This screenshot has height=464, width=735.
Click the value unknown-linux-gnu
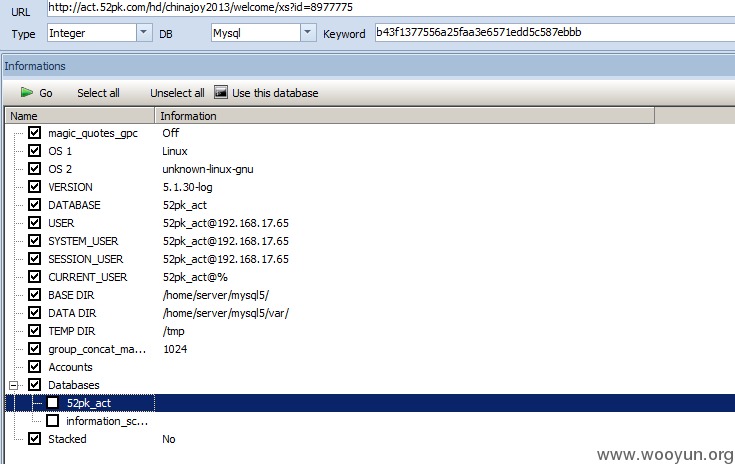[208, 169]
